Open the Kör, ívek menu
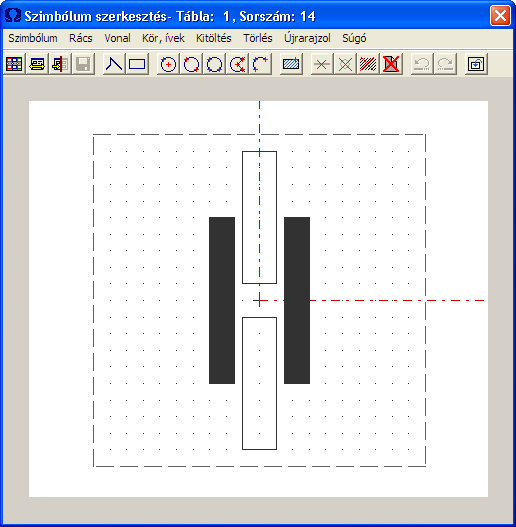This screenshot has height=527, width=516. pos(163,38)
